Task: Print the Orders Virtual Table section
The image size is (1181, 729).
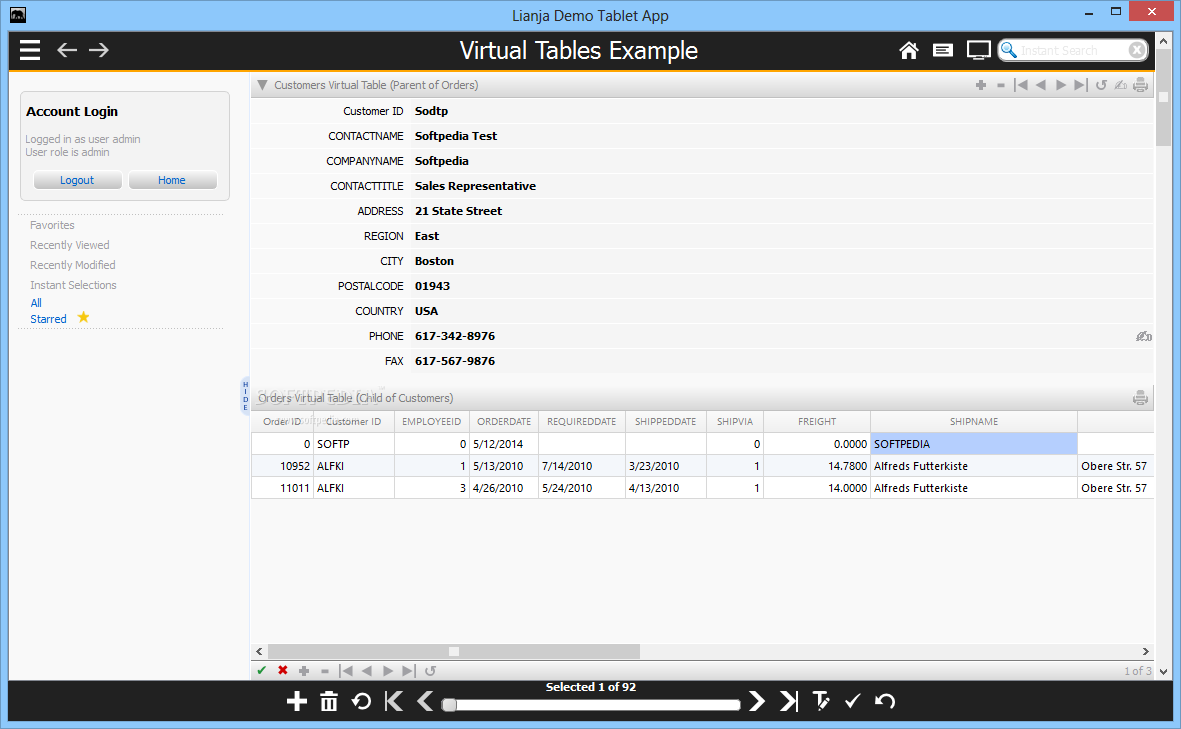Action: coord(1140,398)
